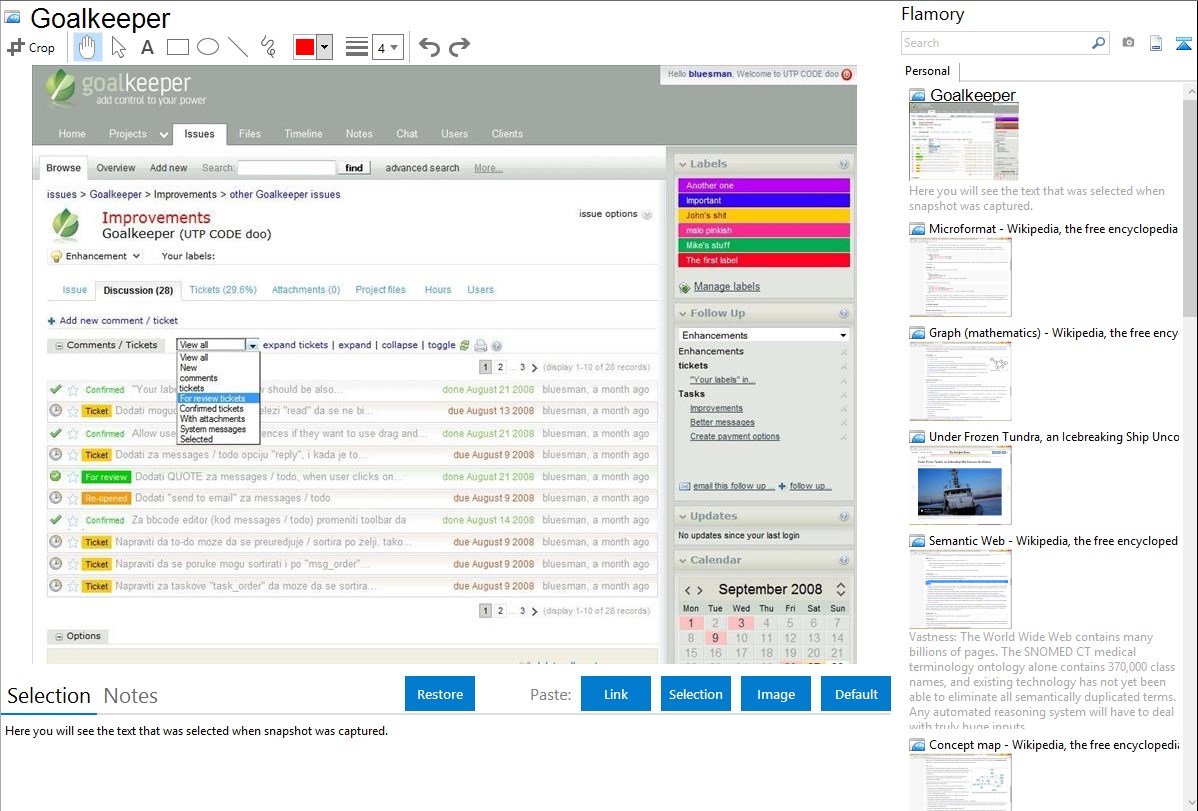Image resolution: width=1198 pixels, height=811 pixels.
Task: Select the freehand curve tool
Action: (x=268, y=47)
